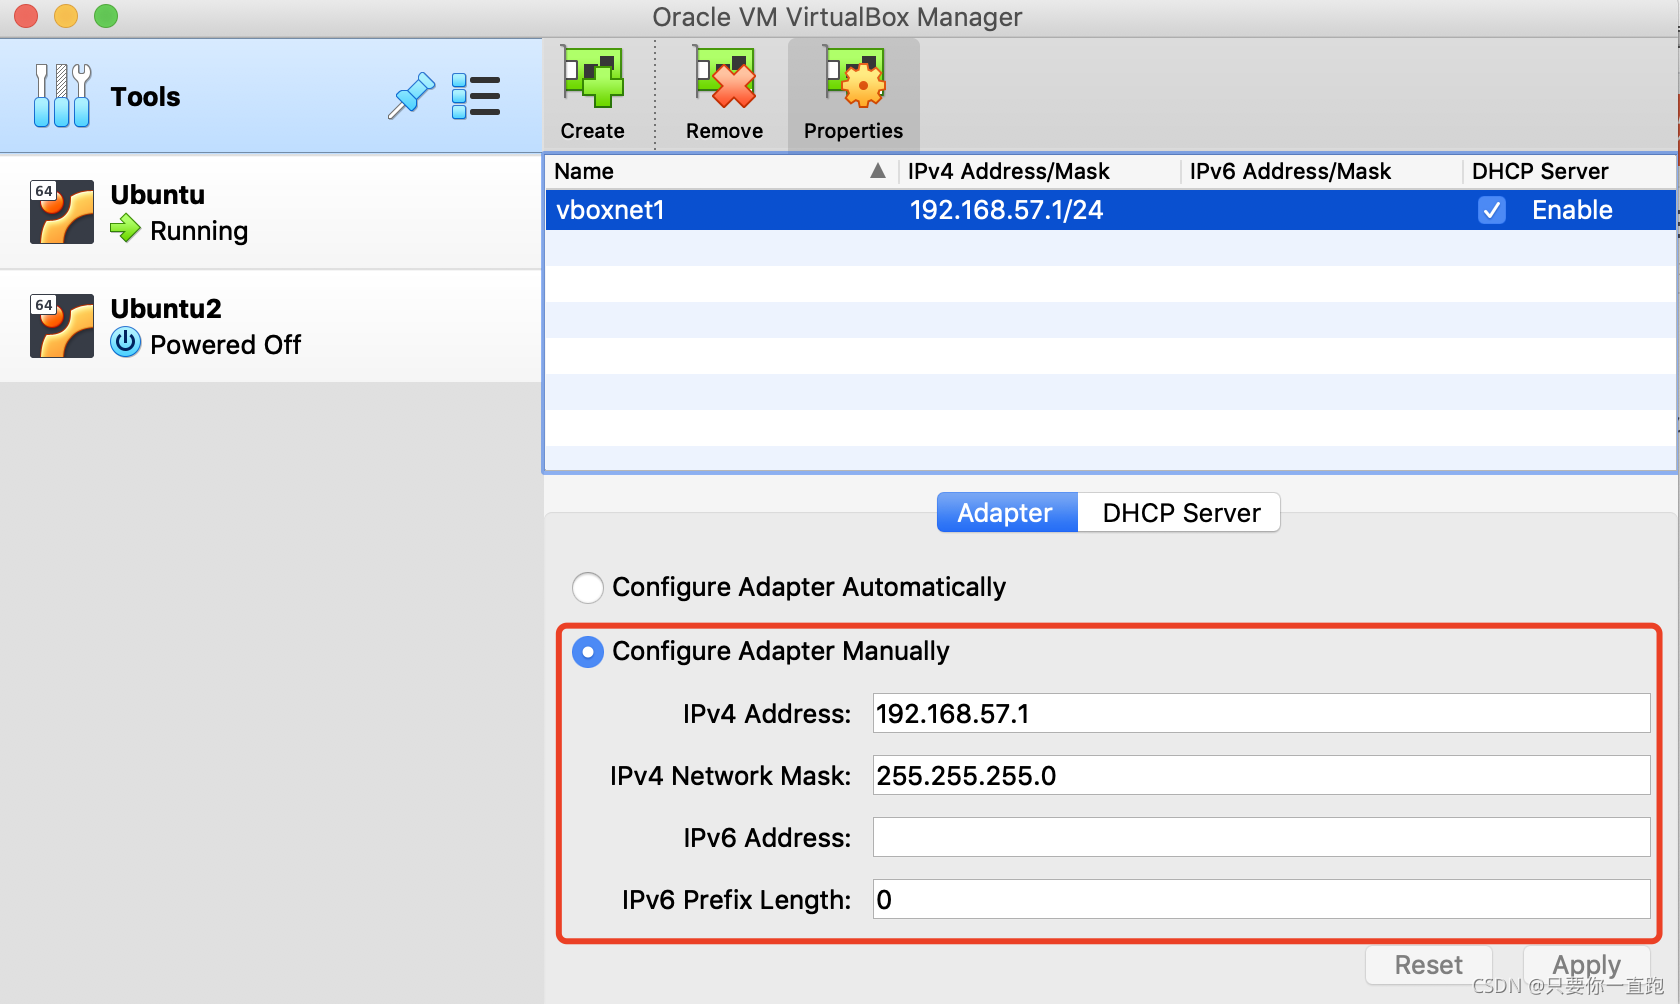
Task: Click the Name column sort arrow
Action: [x=878, y=171]
